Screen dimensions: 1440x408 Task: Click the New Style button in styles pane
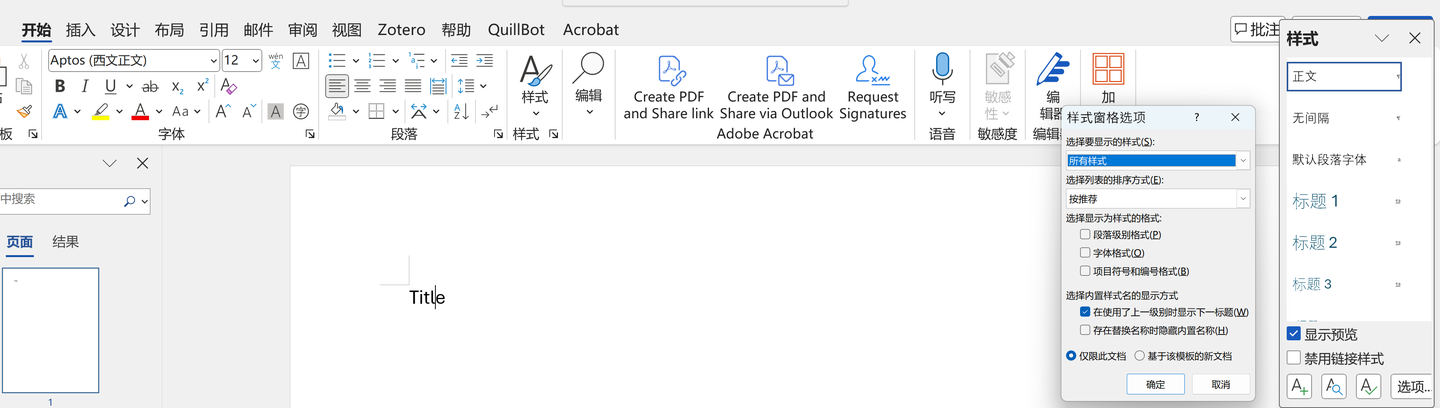pos(1300,386)
